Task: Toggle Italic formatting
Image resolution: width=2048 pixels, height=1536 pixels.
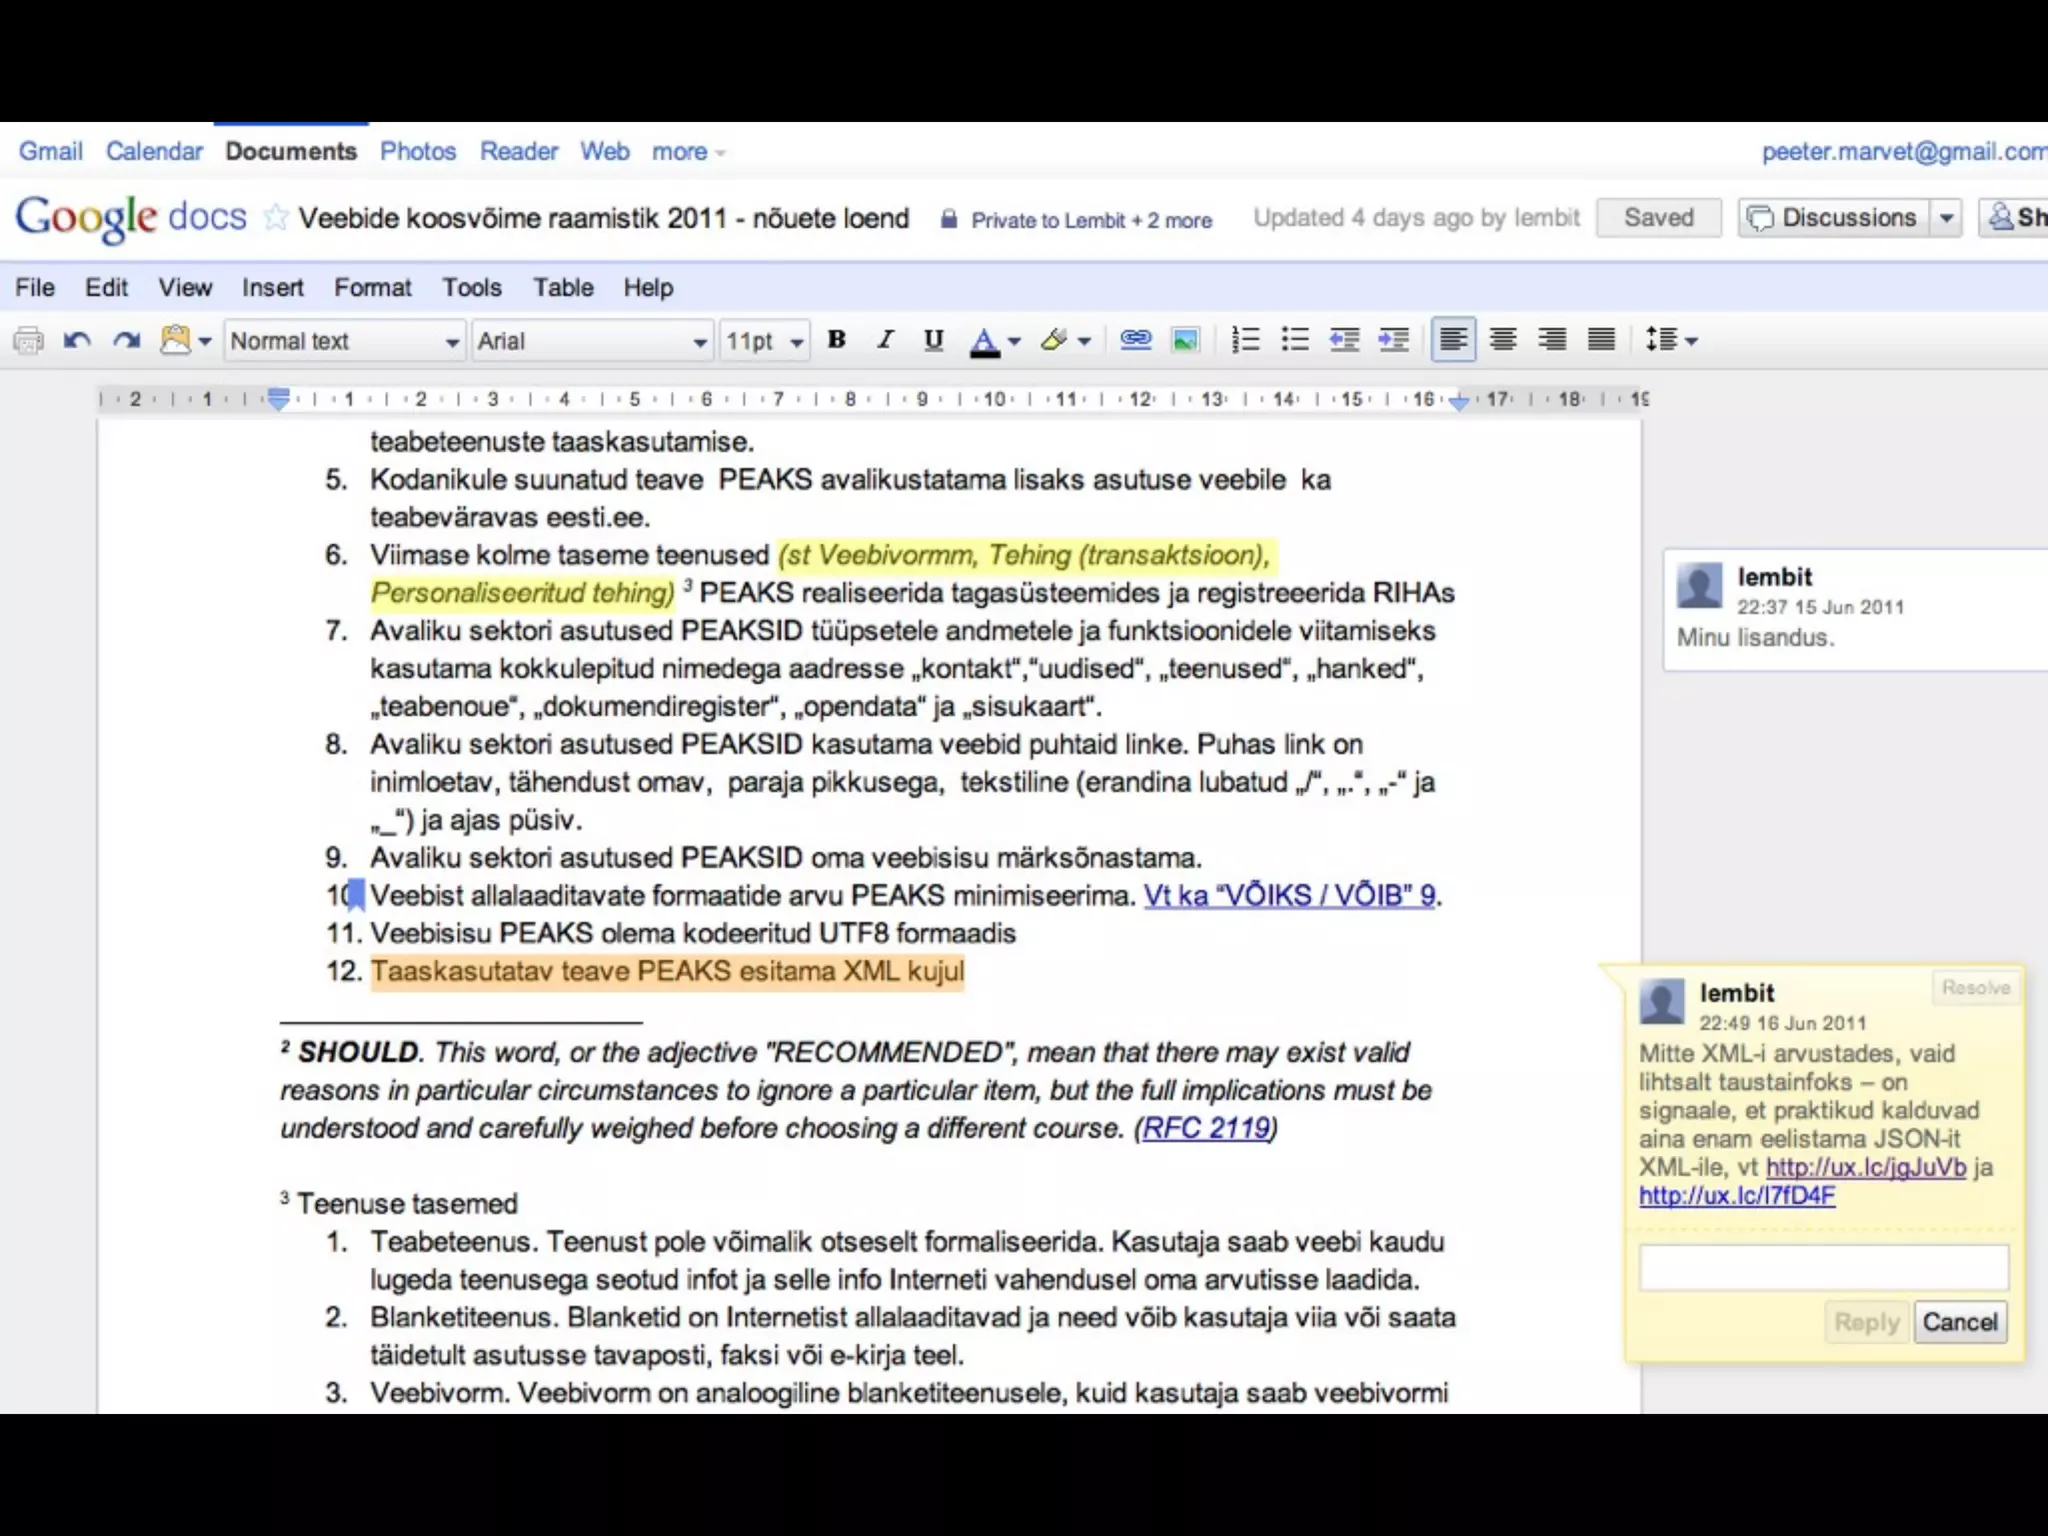Action: [885, 340]
